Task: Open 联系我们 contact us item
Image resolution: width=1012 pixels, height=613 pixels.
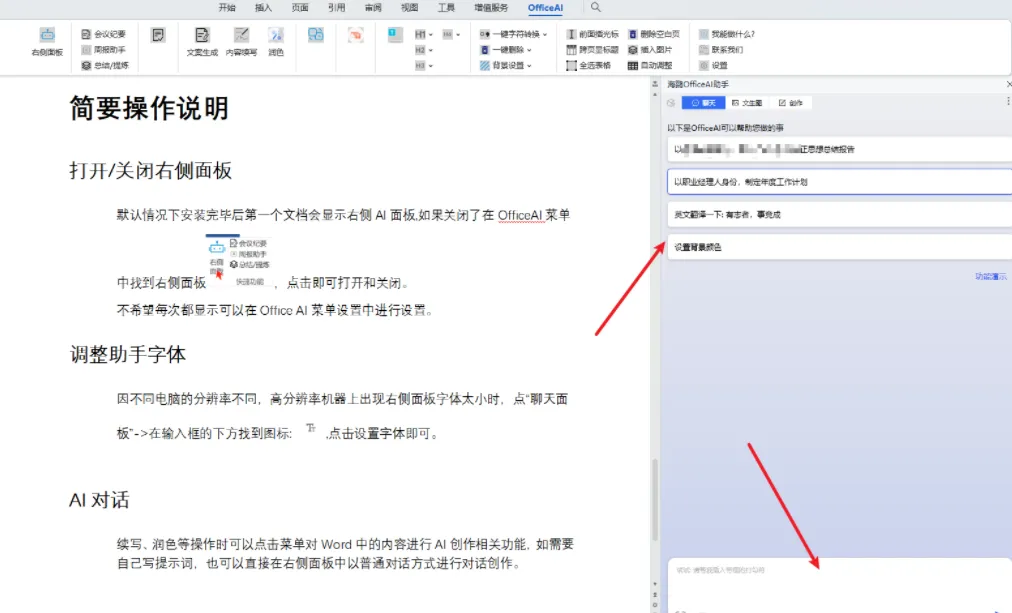Action: point(721,50)
